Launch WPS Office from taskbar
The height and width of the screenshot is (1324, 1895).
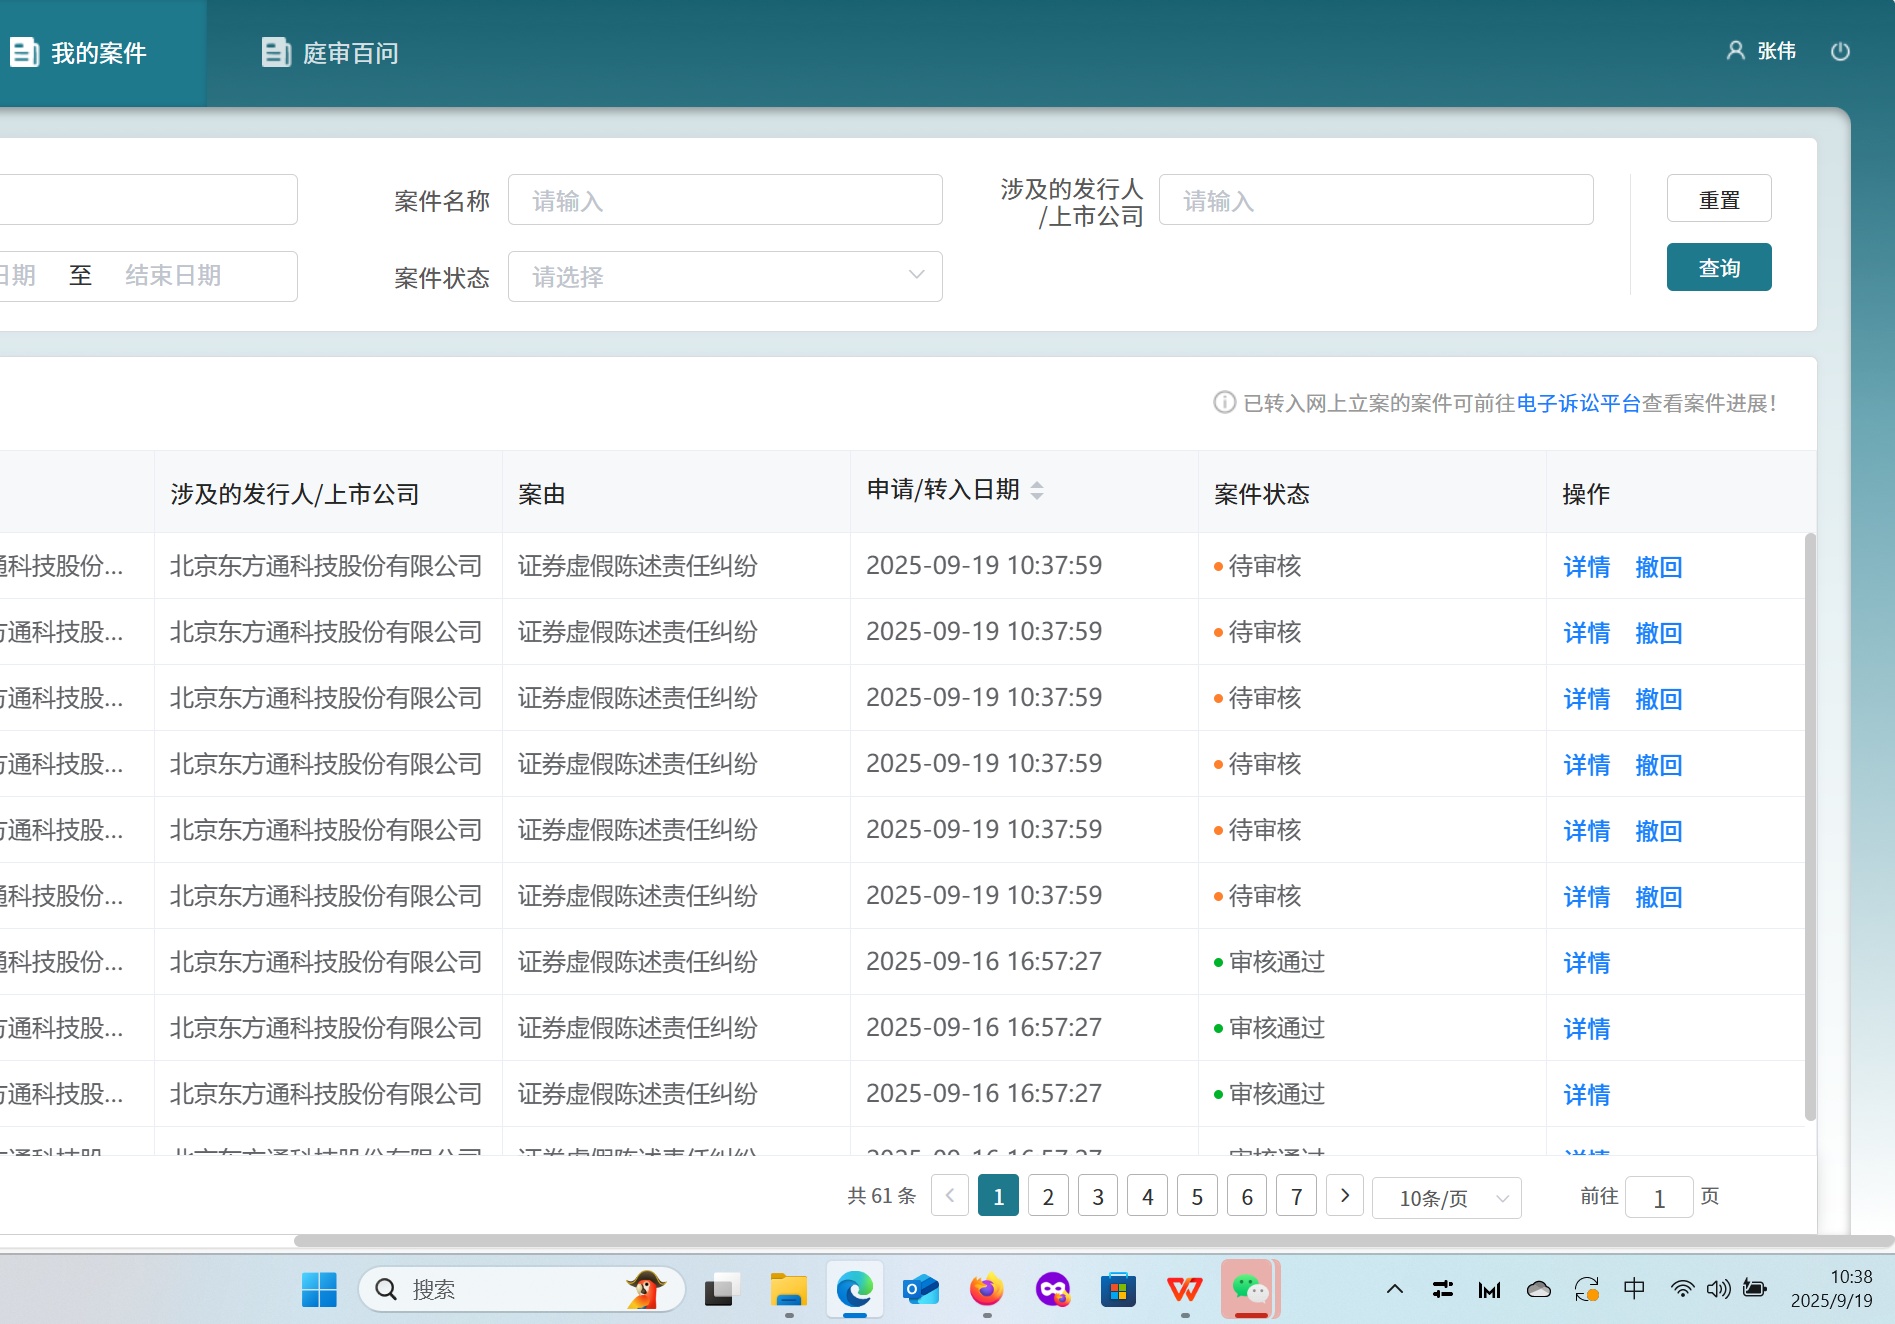(x=1184, y=1290)
